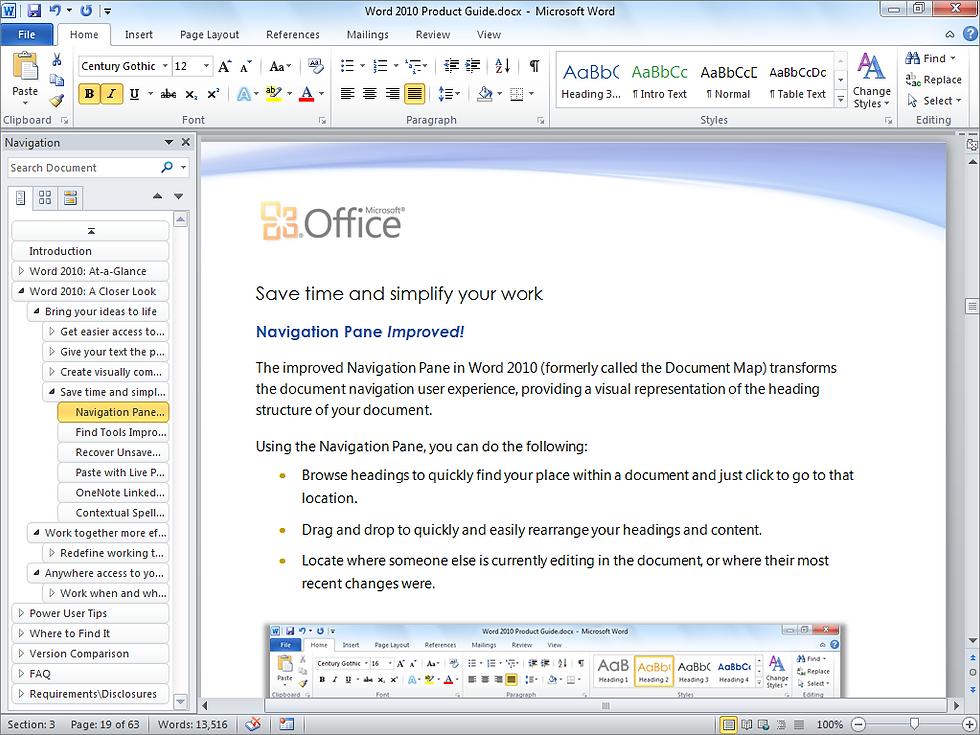Click the Increase Indent icon
This screenshot has height=735, width=980.
[473, 66]
